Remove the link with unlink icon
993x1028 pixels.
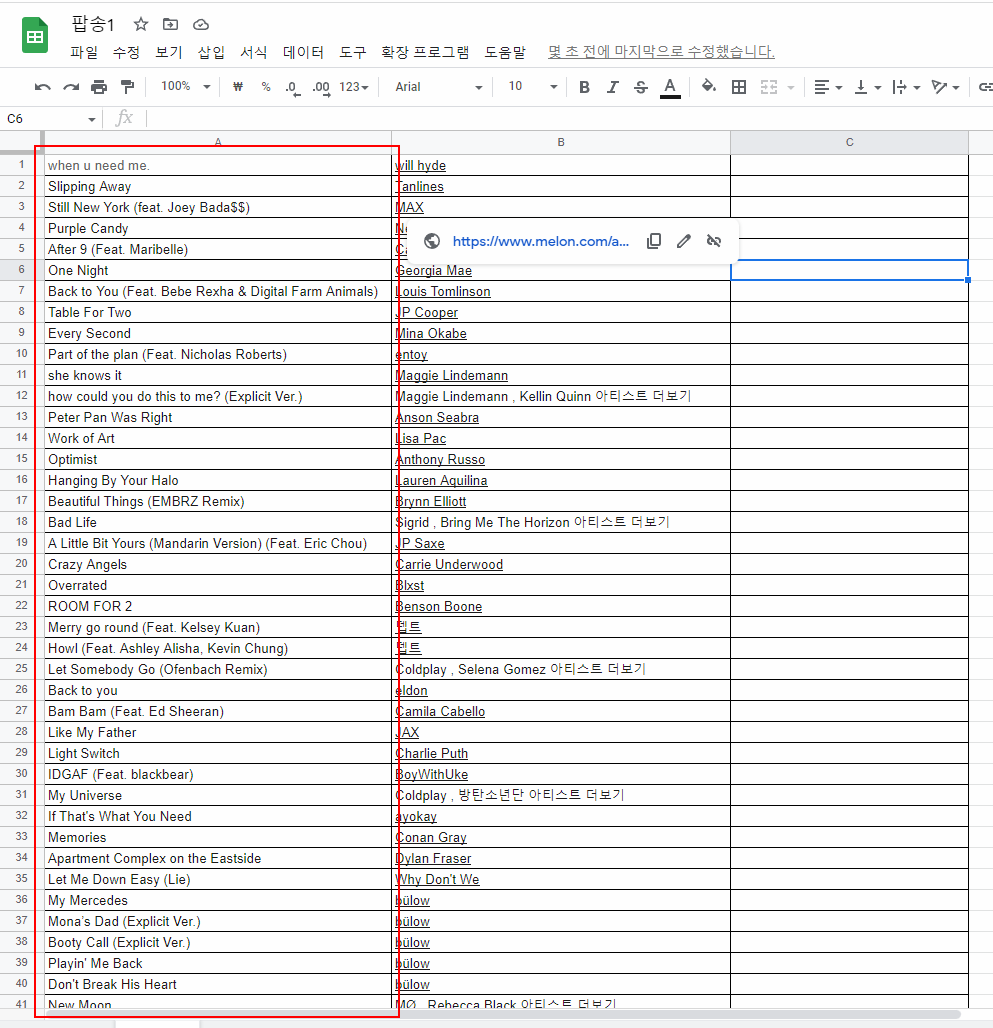tap(714, 241)
